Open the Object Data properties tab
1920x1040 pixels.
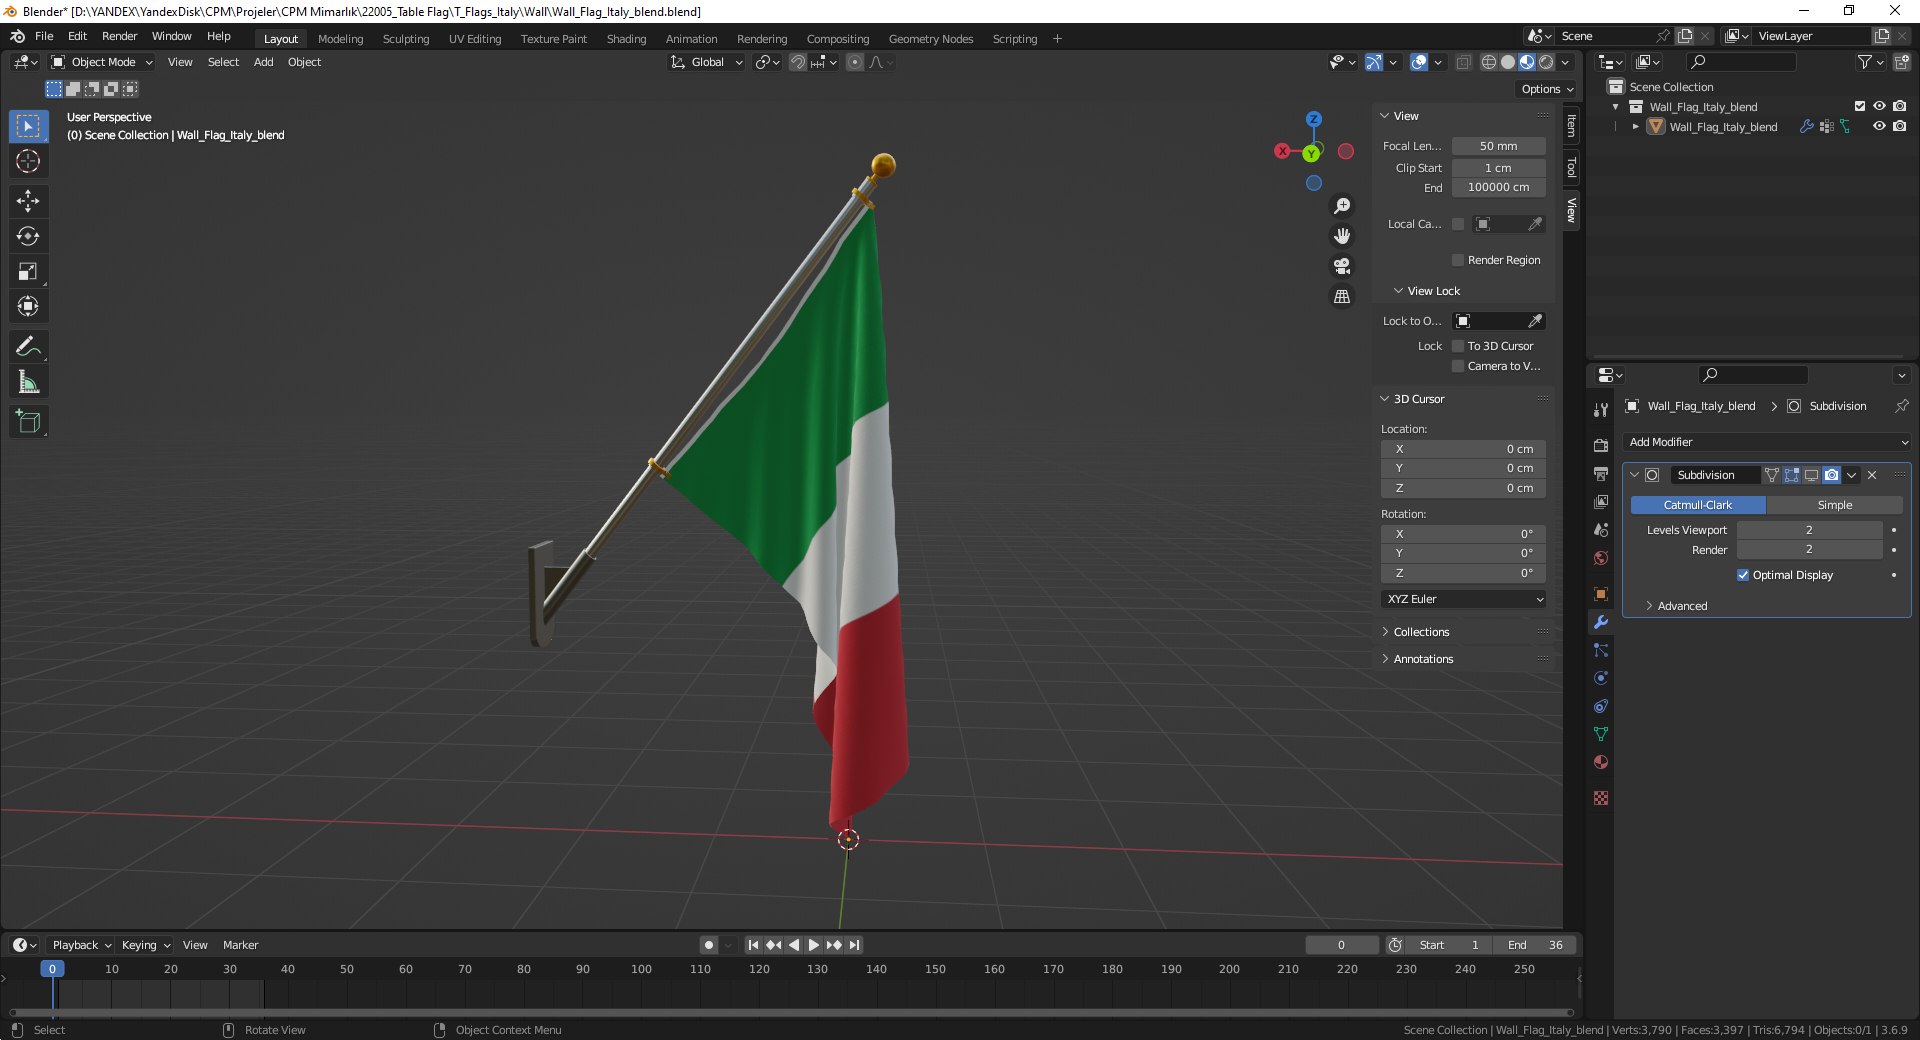pyautogui.click(x=1601, y=734)
